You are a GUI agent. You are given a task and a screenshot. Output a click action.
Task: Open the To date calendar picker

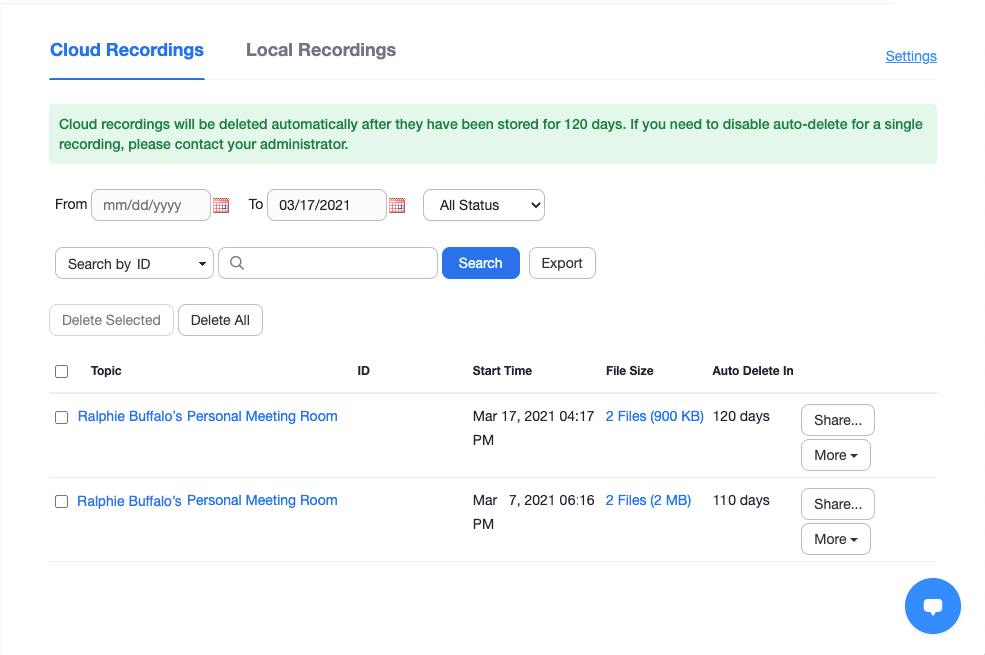pos(397,205)
